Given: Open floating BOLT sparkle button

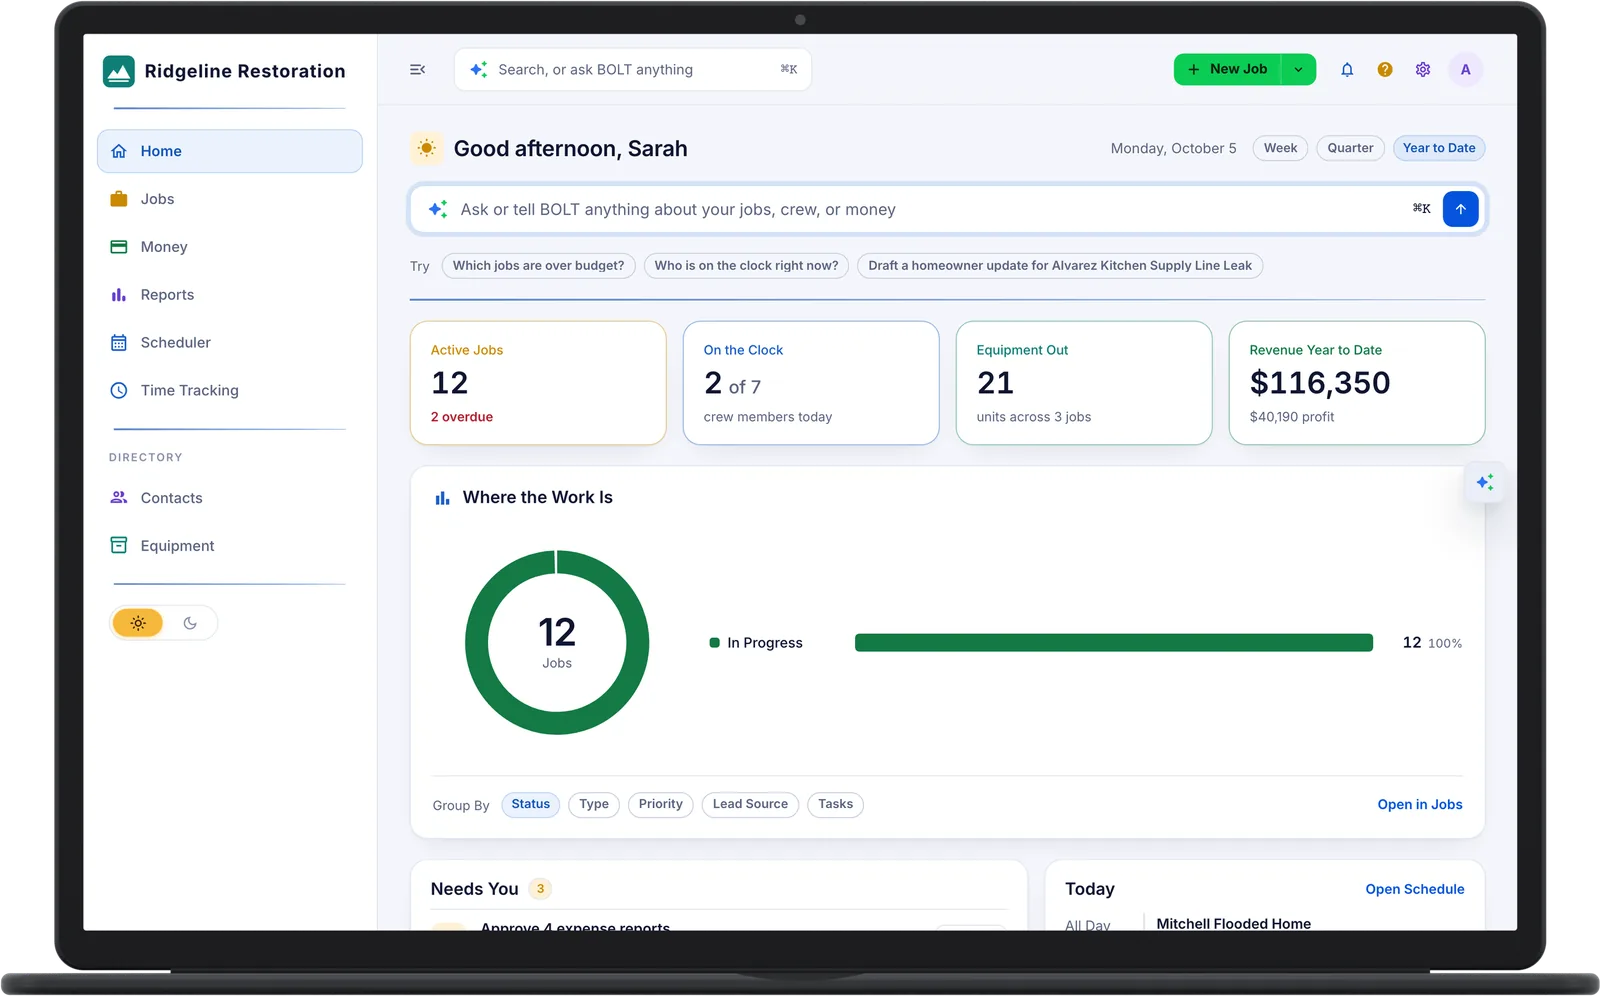Looking at the screenshot, I should [1485, 482].
